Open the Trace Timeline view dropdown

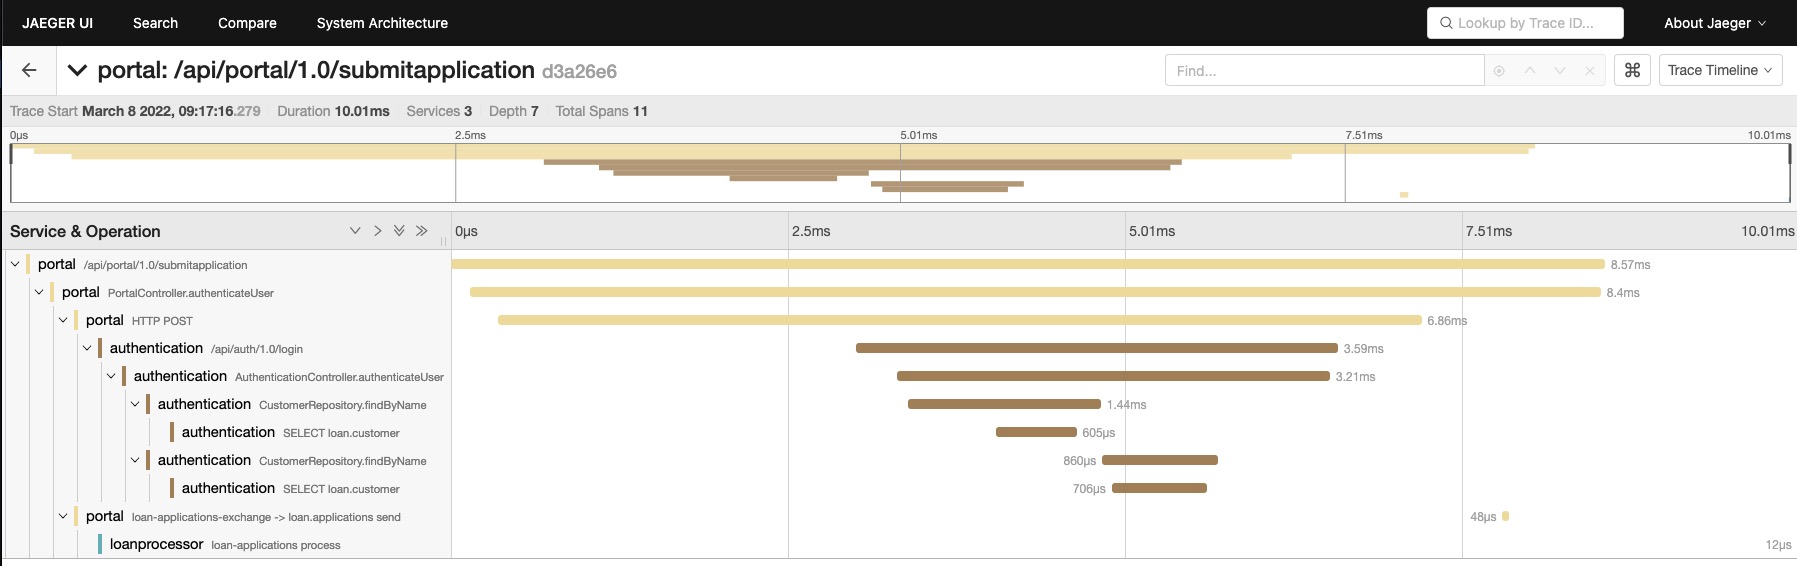(1719, 70)
